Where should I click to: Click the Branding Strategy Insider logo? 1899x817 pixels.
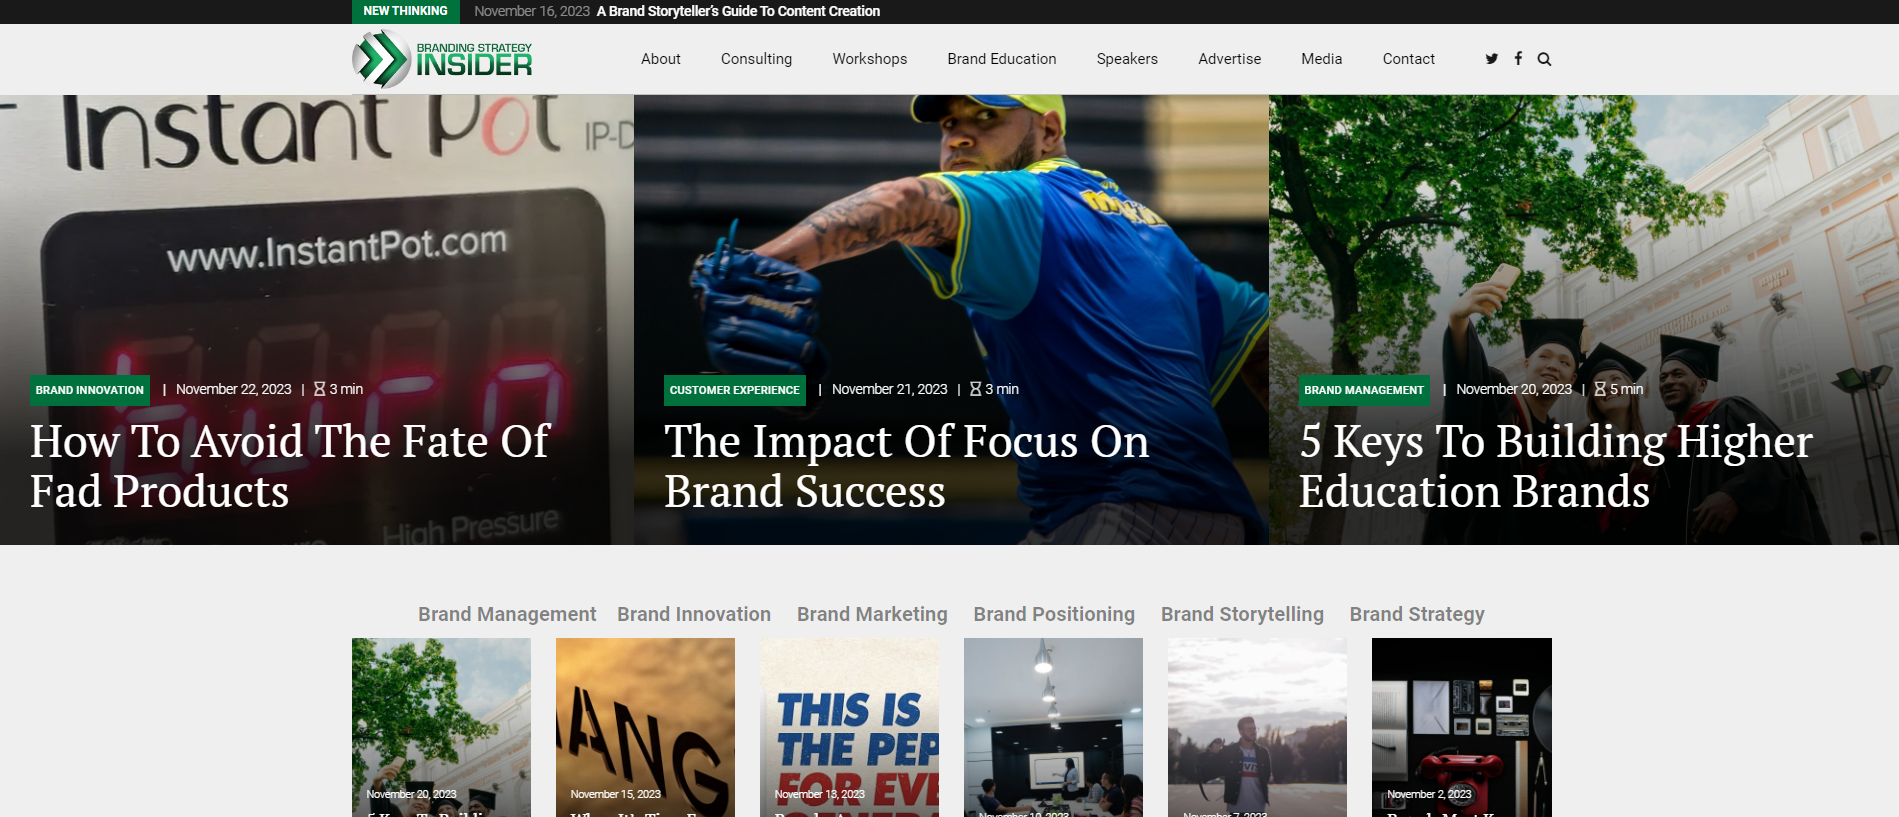pos(443,58)
